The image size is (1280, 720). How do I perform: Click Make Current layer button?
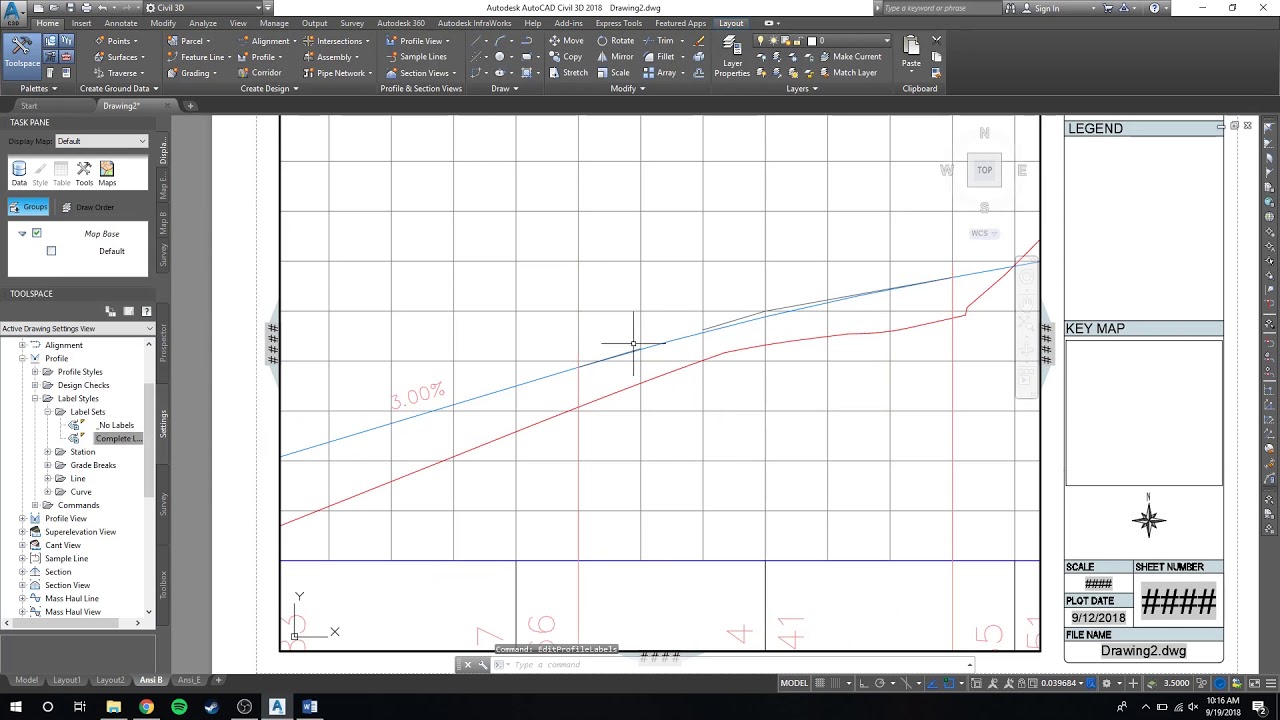pos(849,57)
